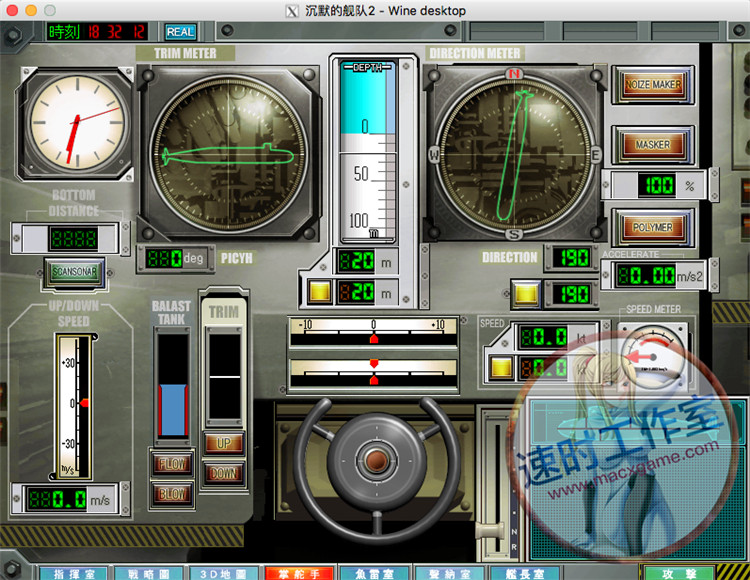
Task: Click the DIRECTION label text
Action: click(x=509, y=258)
